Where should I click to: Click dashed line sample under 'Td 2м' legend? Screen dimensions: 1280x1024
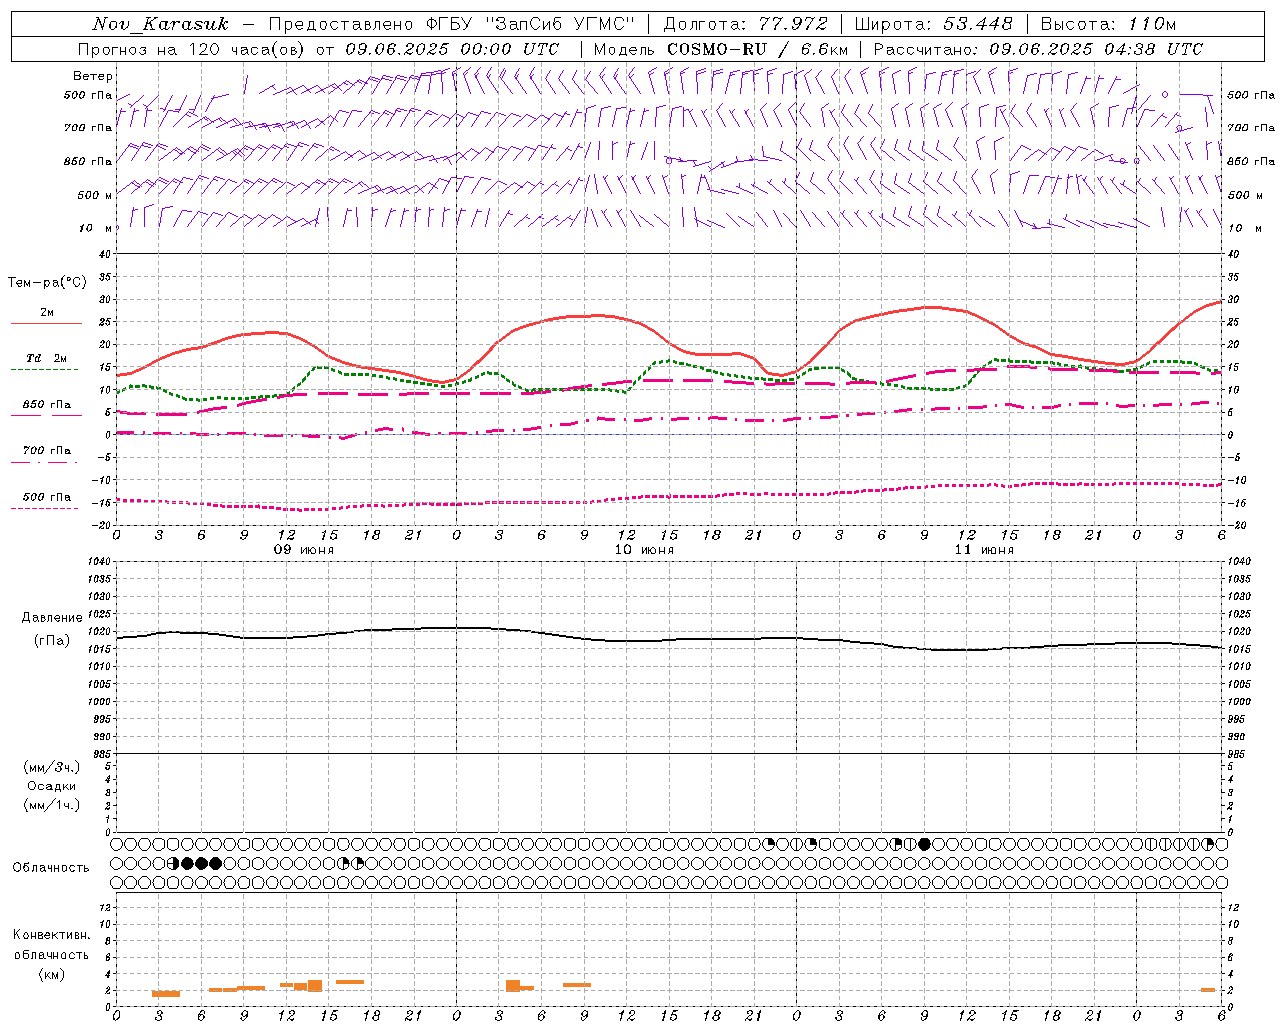pyautogui.click(x=45, y=369)
